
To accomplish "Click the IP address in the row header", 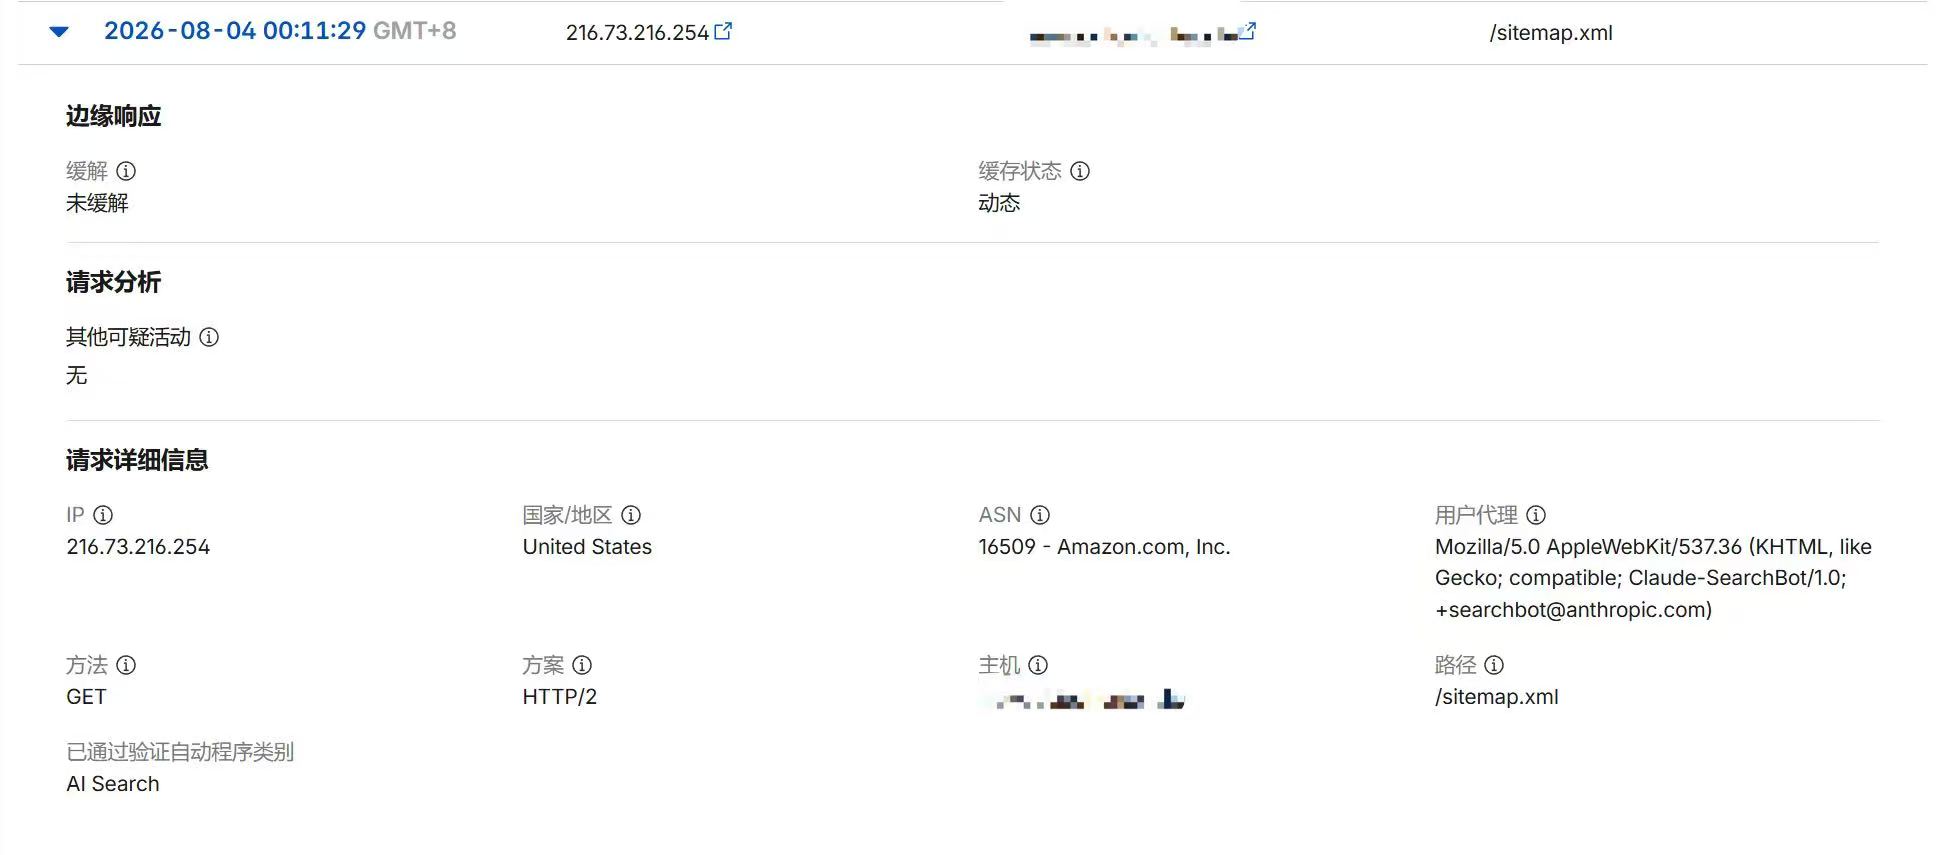I will pos(637,32).
